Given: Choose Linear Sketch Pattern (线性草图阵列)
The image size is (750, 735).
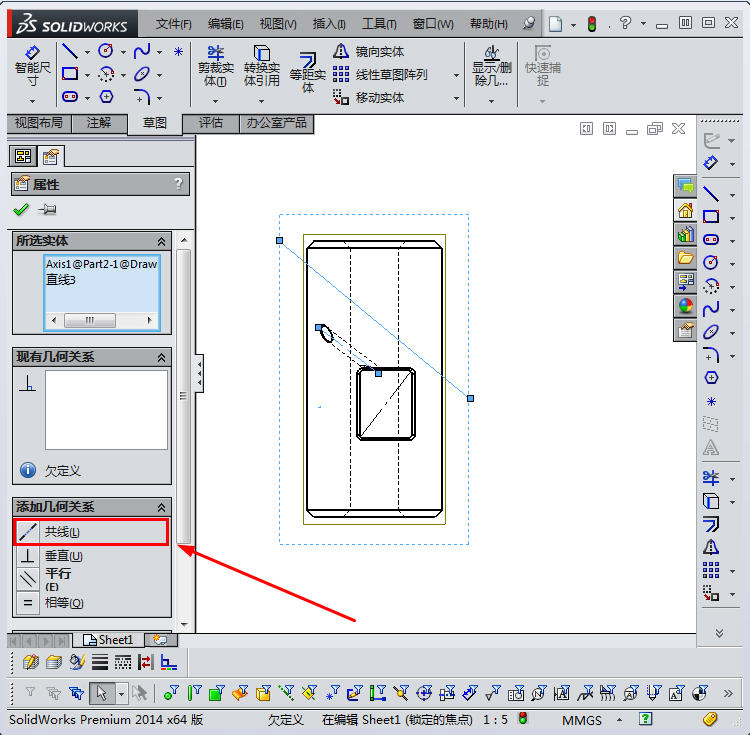Looking at the screenshot, I should point(380,74).
